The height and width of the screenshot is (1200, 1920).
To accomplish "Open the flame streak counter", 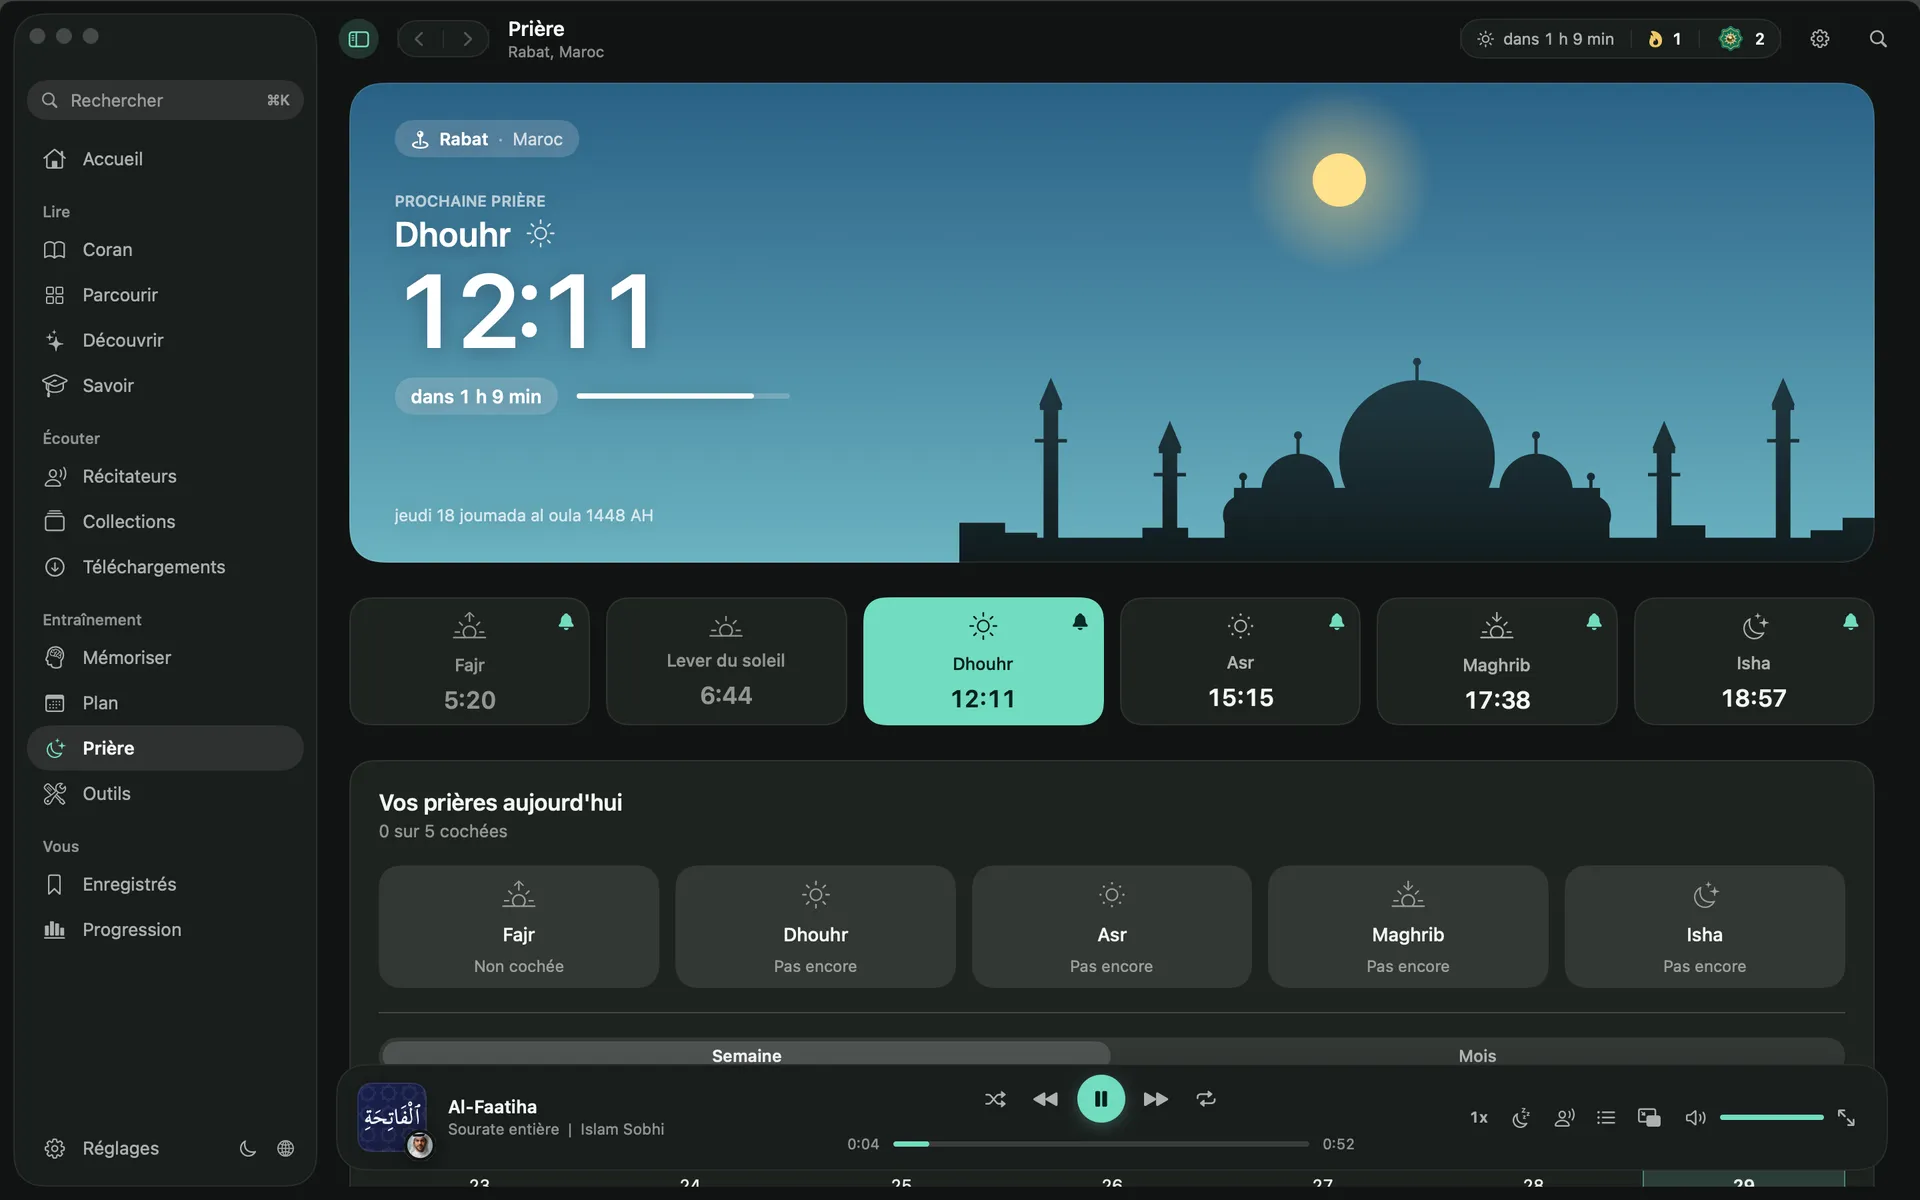I will click(x=1665, y=39).
